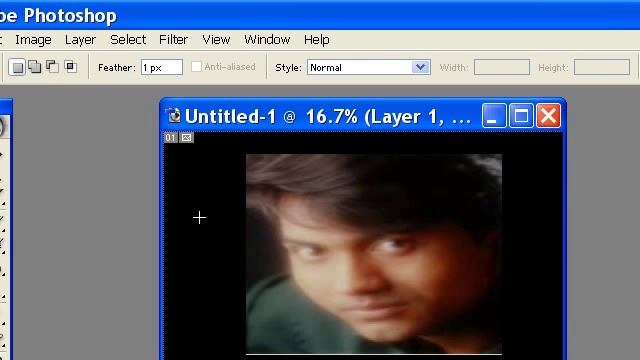The image size is (640, 360).
Task: Pick the Subtract from selection icon
Action: click(53, 67)
